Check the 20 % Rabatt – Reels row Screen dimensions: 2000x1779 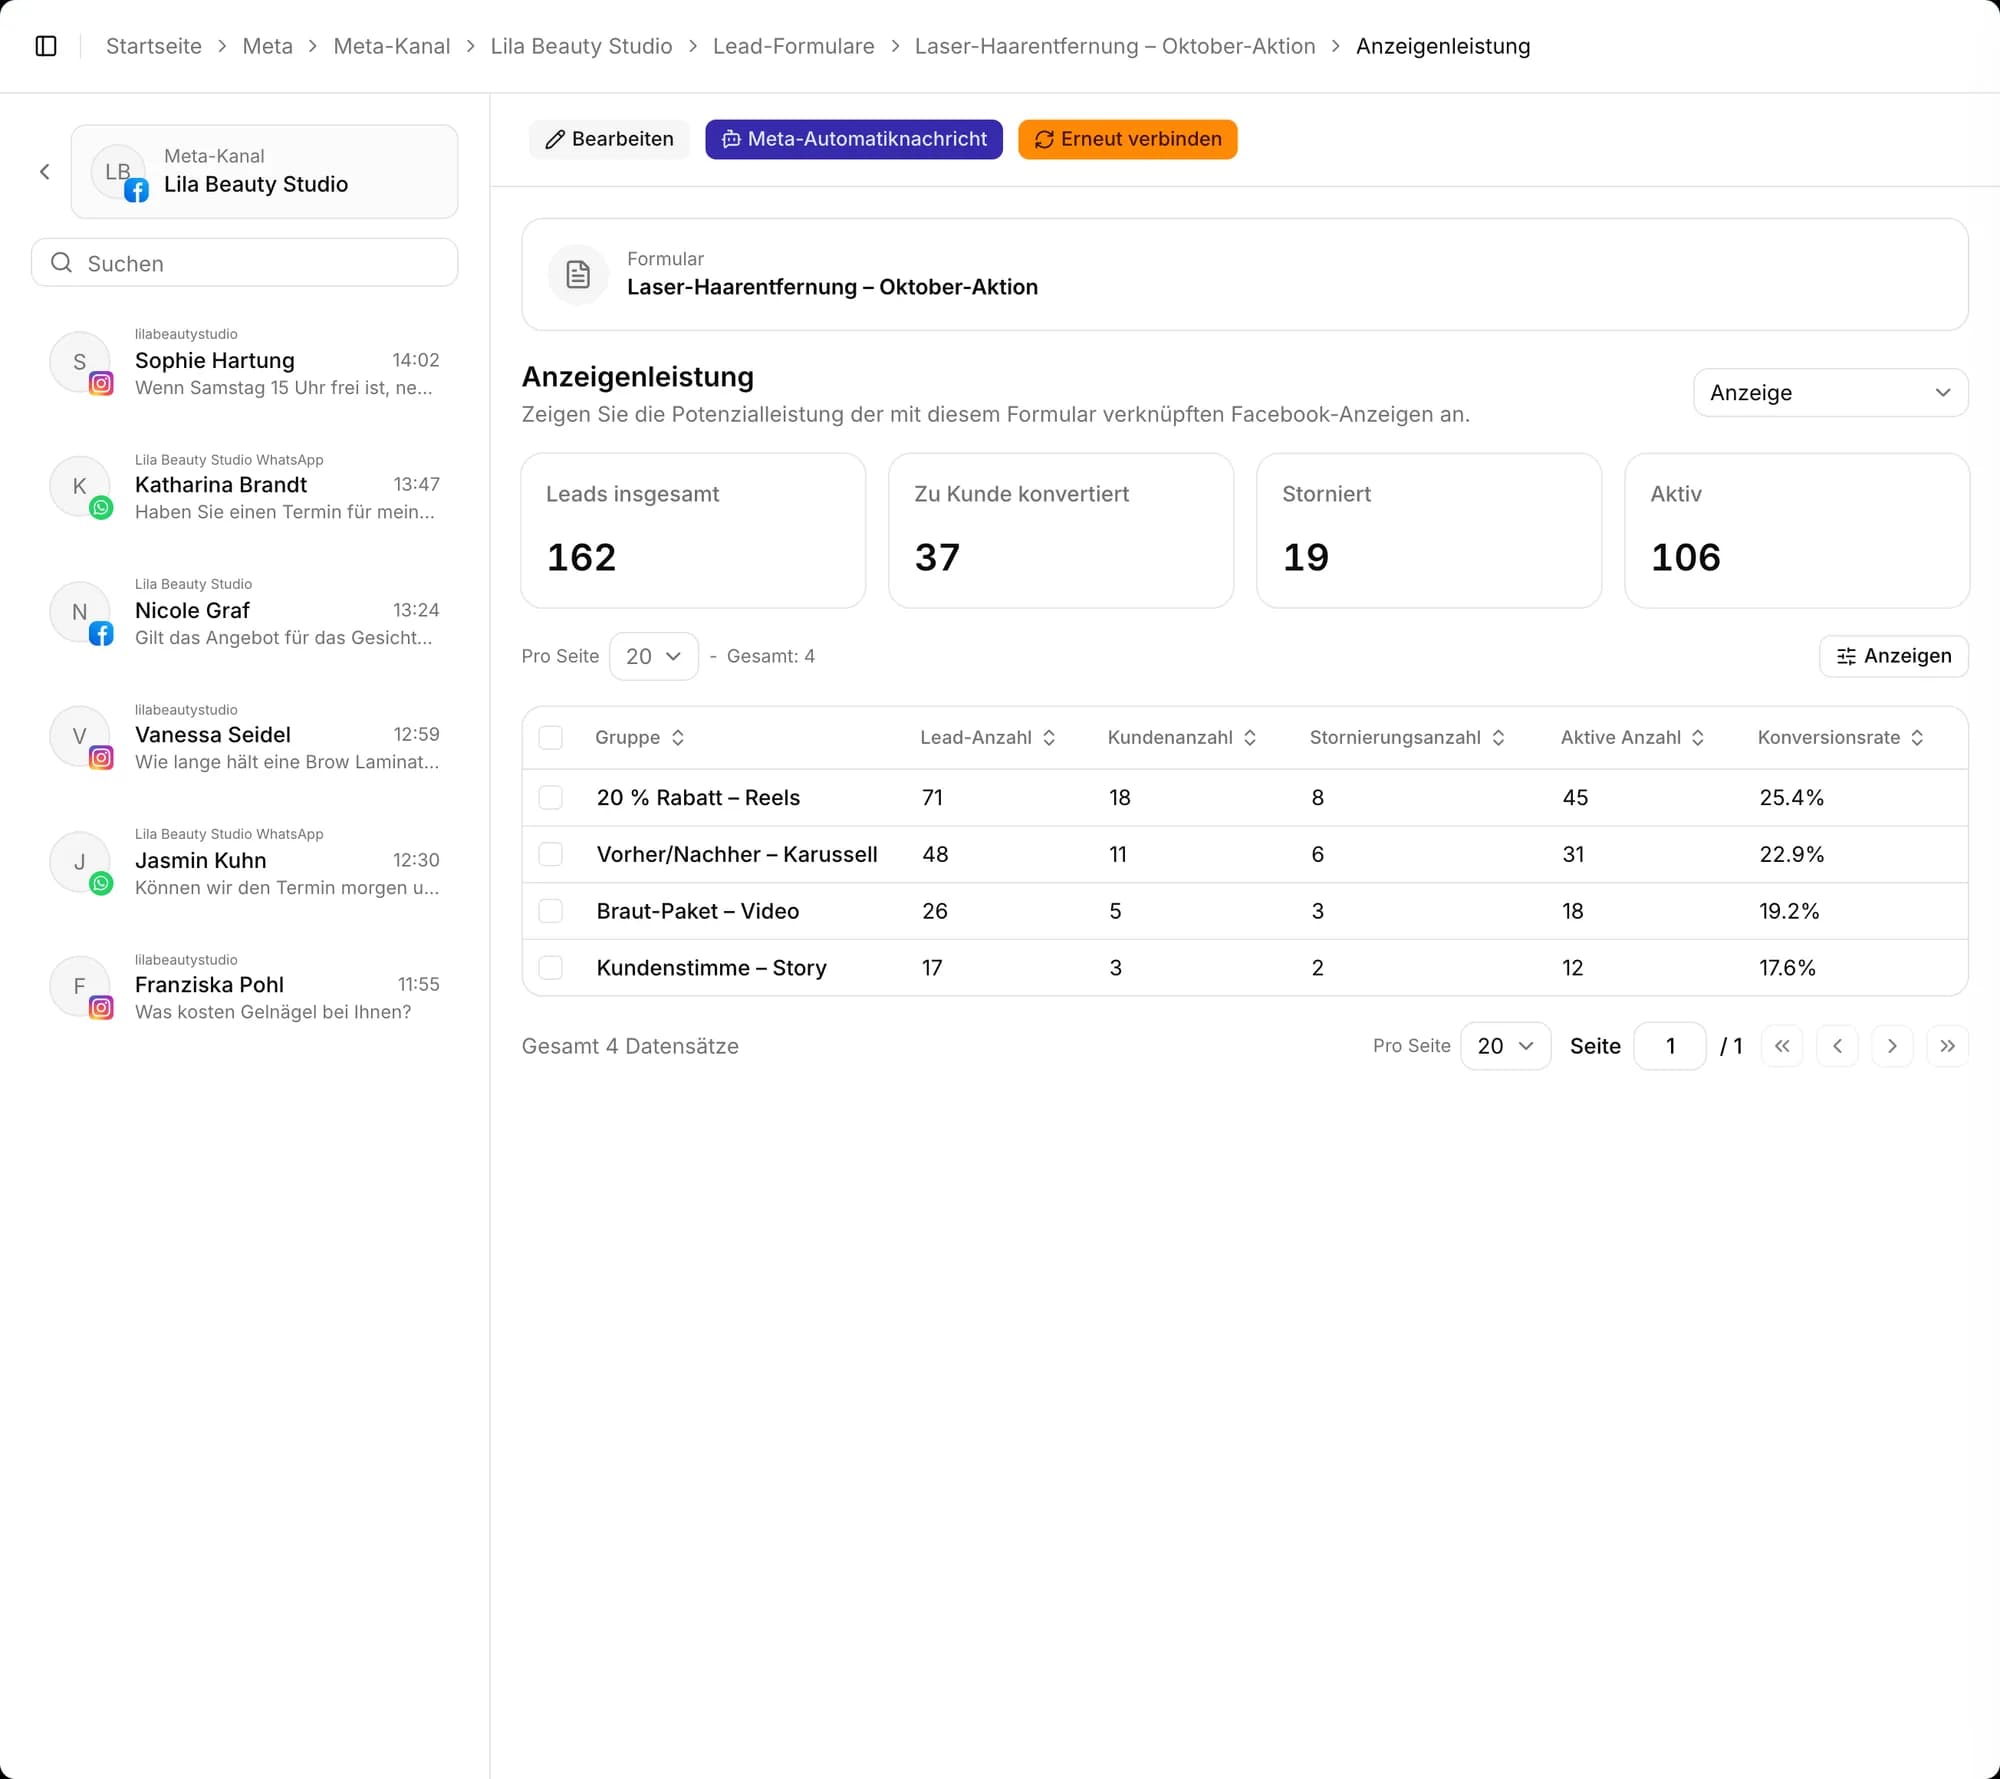click(x=551, y=797)
